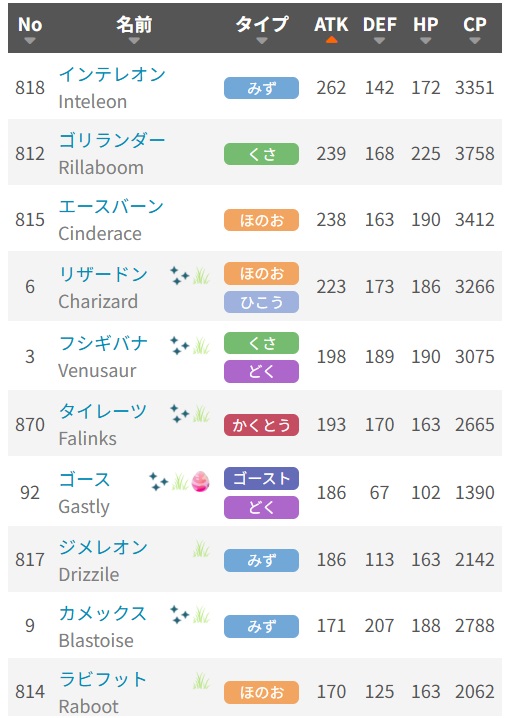The height and width of the screenshot is (718, 512).
Task: Click the grass icon in Raboot row
Action: 202,680
